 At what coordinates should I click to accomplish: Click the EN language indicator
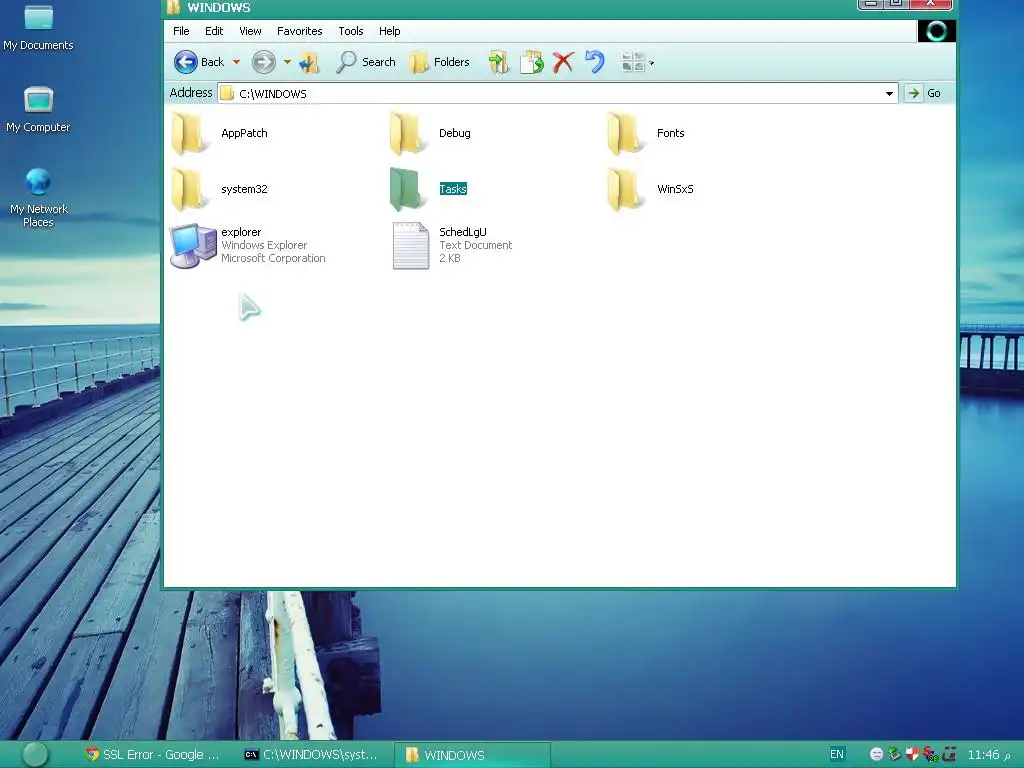(837, 754)
